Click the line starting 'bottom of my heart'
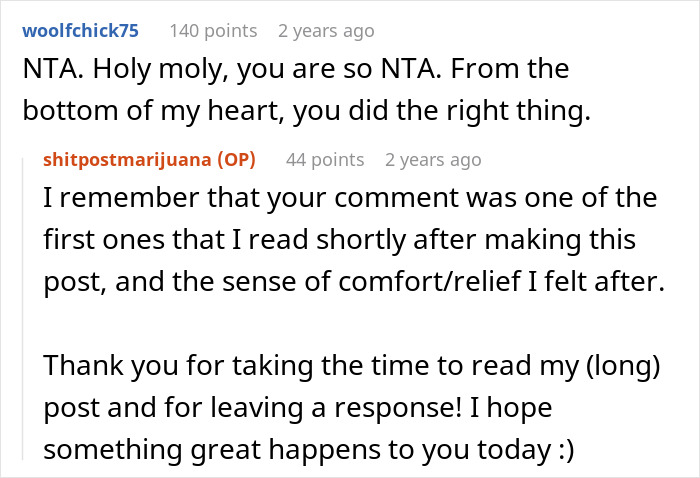The width and height of the screenshot is (700, 478). [x=300, y=113]
